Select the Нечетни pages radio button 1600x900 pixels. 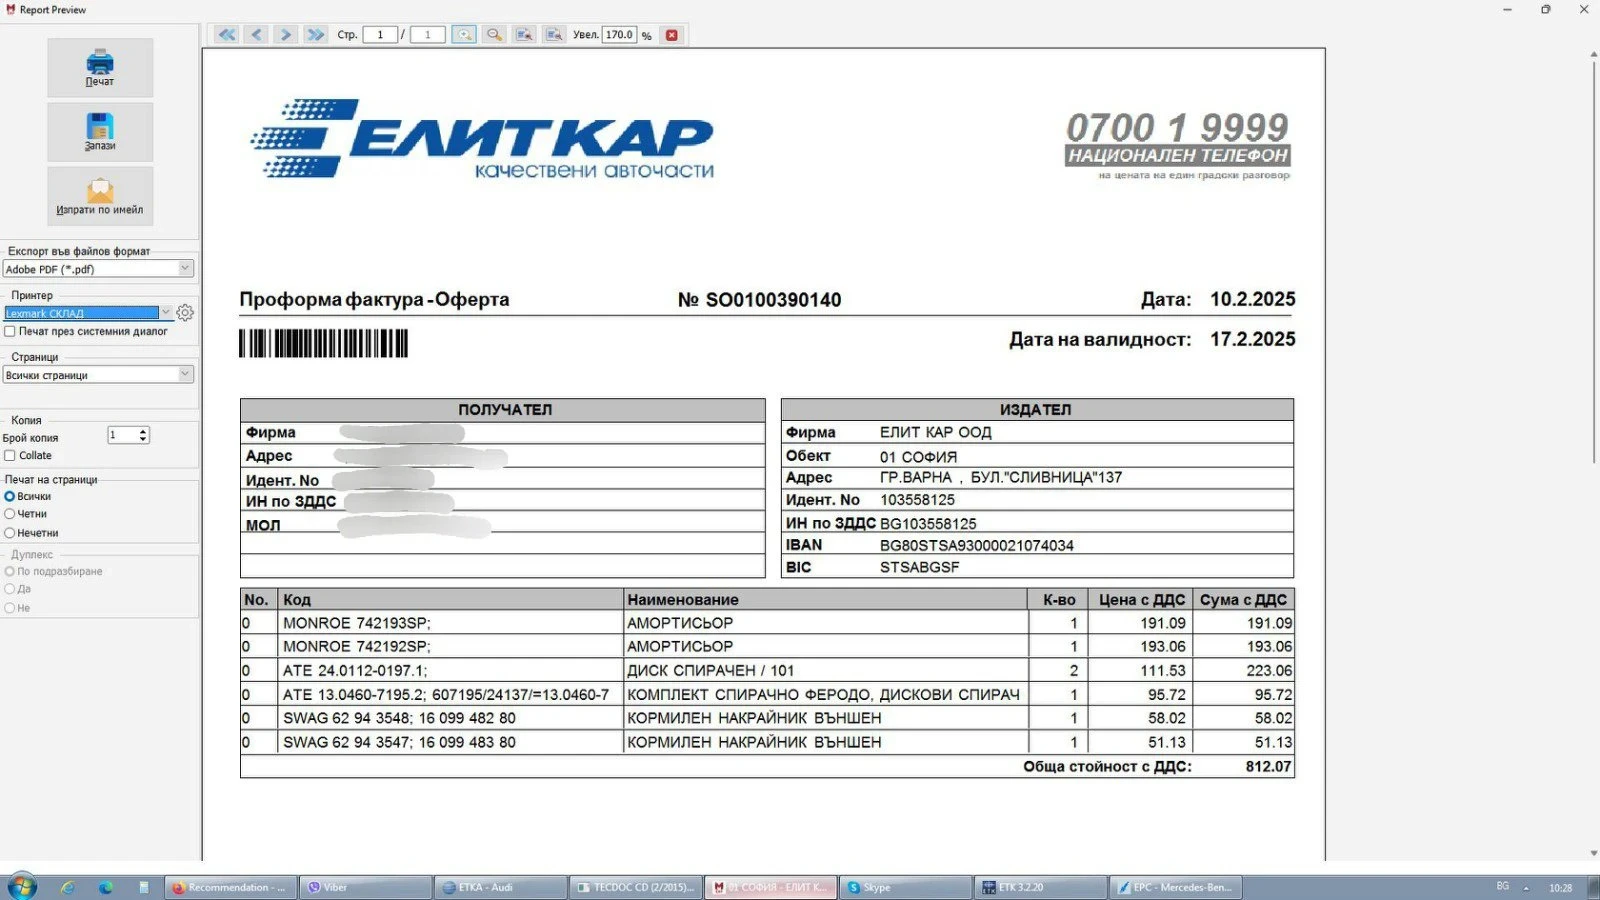(x=10, y=533)
